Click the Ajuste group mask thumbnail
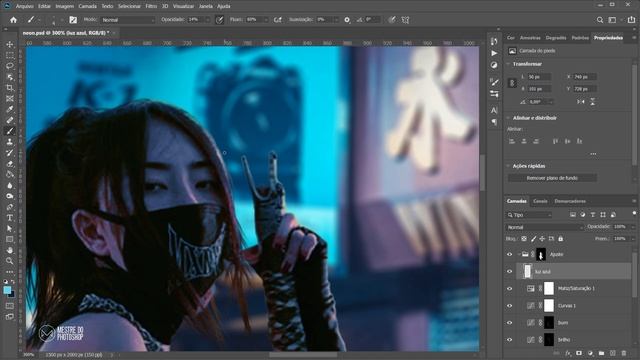Screen dimensions: 640x360 pos(541,254)
